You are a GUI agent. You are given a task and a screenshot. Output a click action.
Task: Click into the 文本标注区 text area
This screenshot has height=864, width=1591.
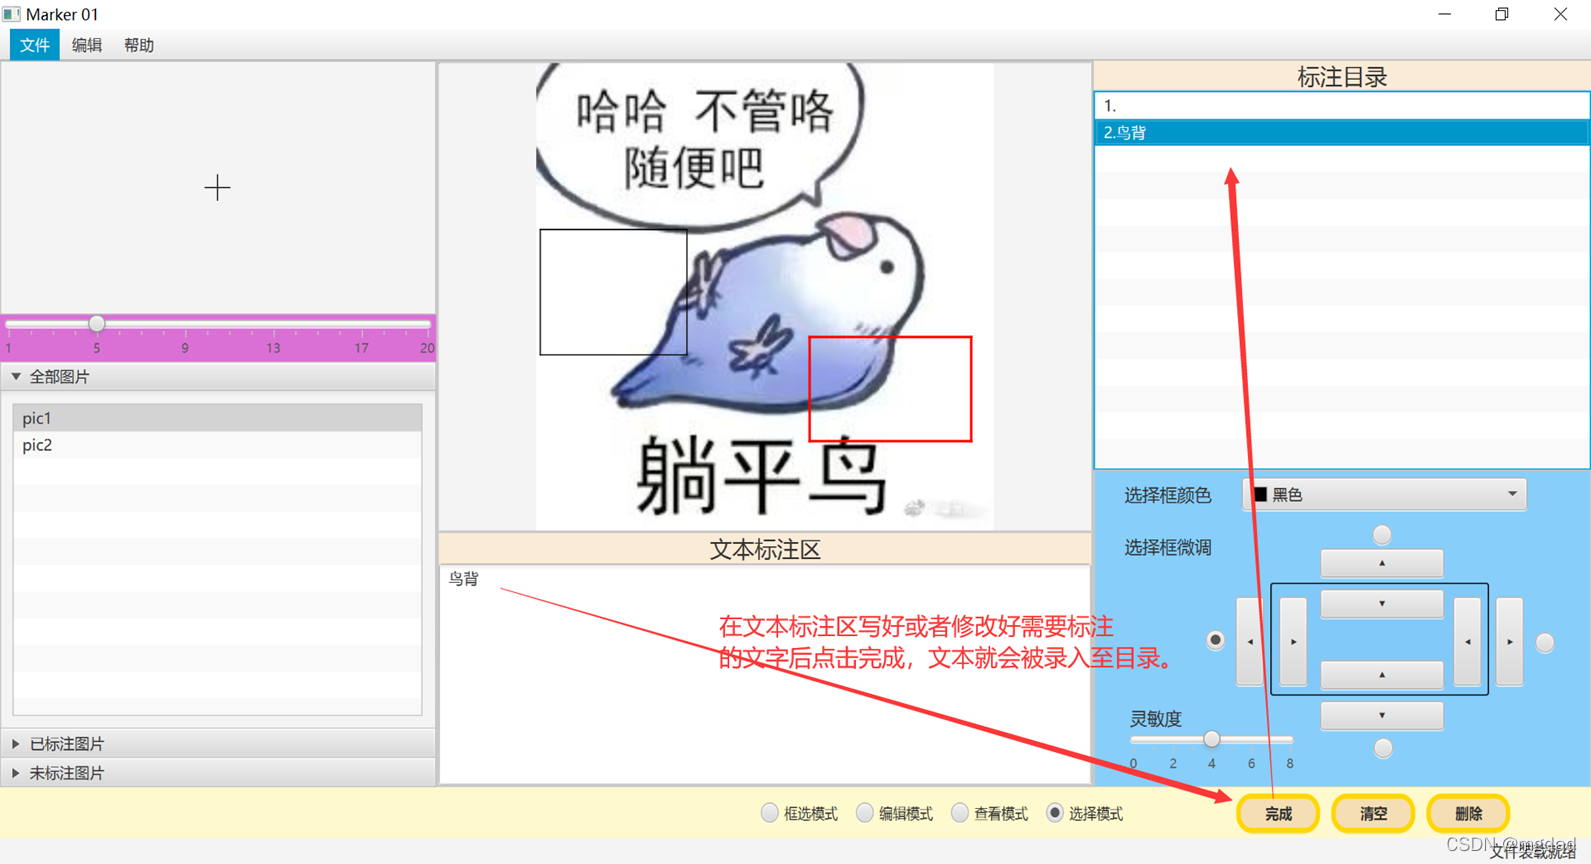[x=765, y=674]
